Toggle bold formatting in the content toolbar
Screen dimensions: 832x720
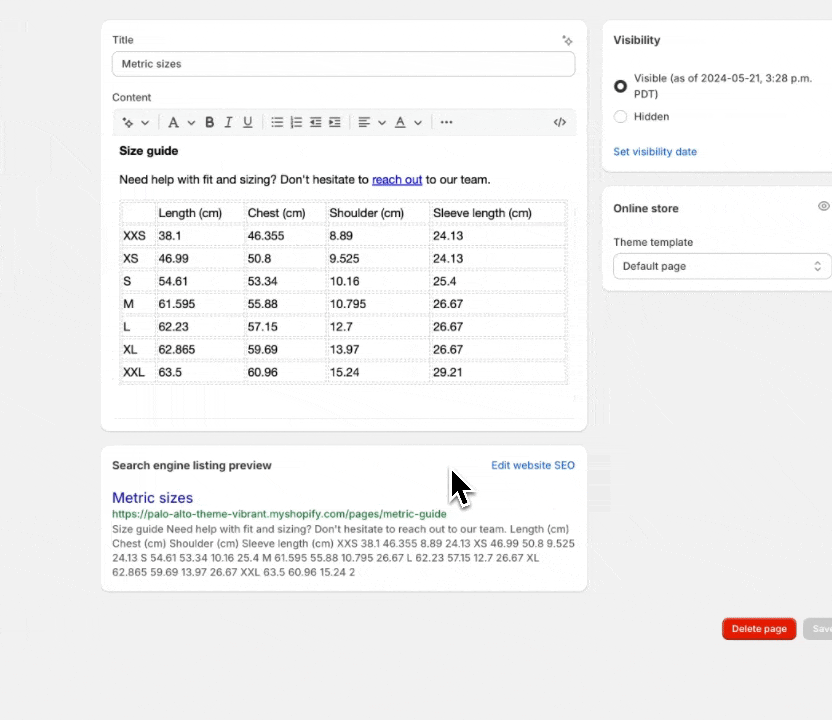(x=210, y=122)
